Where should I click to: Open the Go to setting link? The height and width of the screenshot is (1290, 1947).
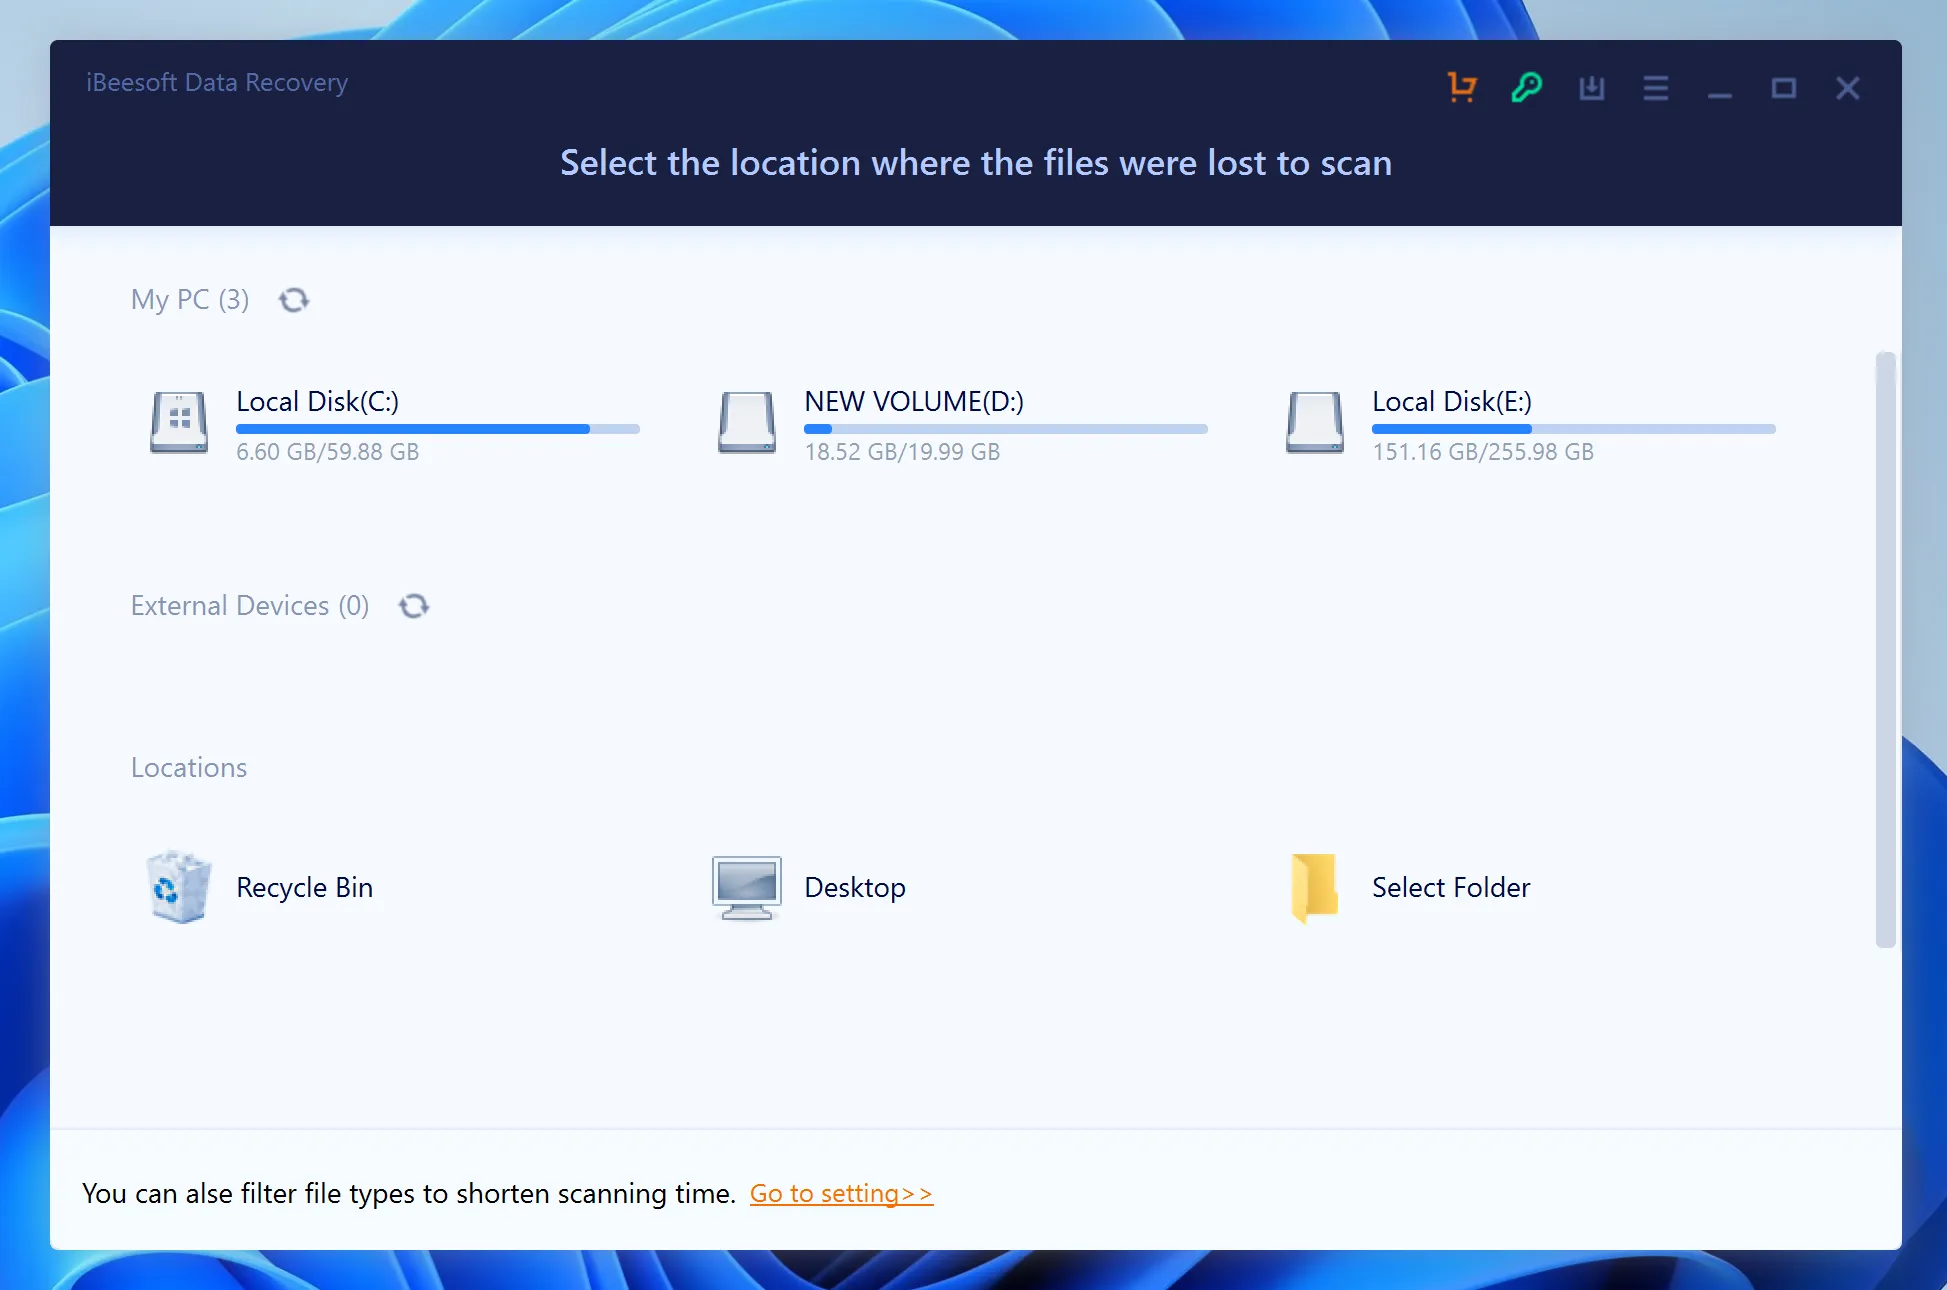[841, 1194]
